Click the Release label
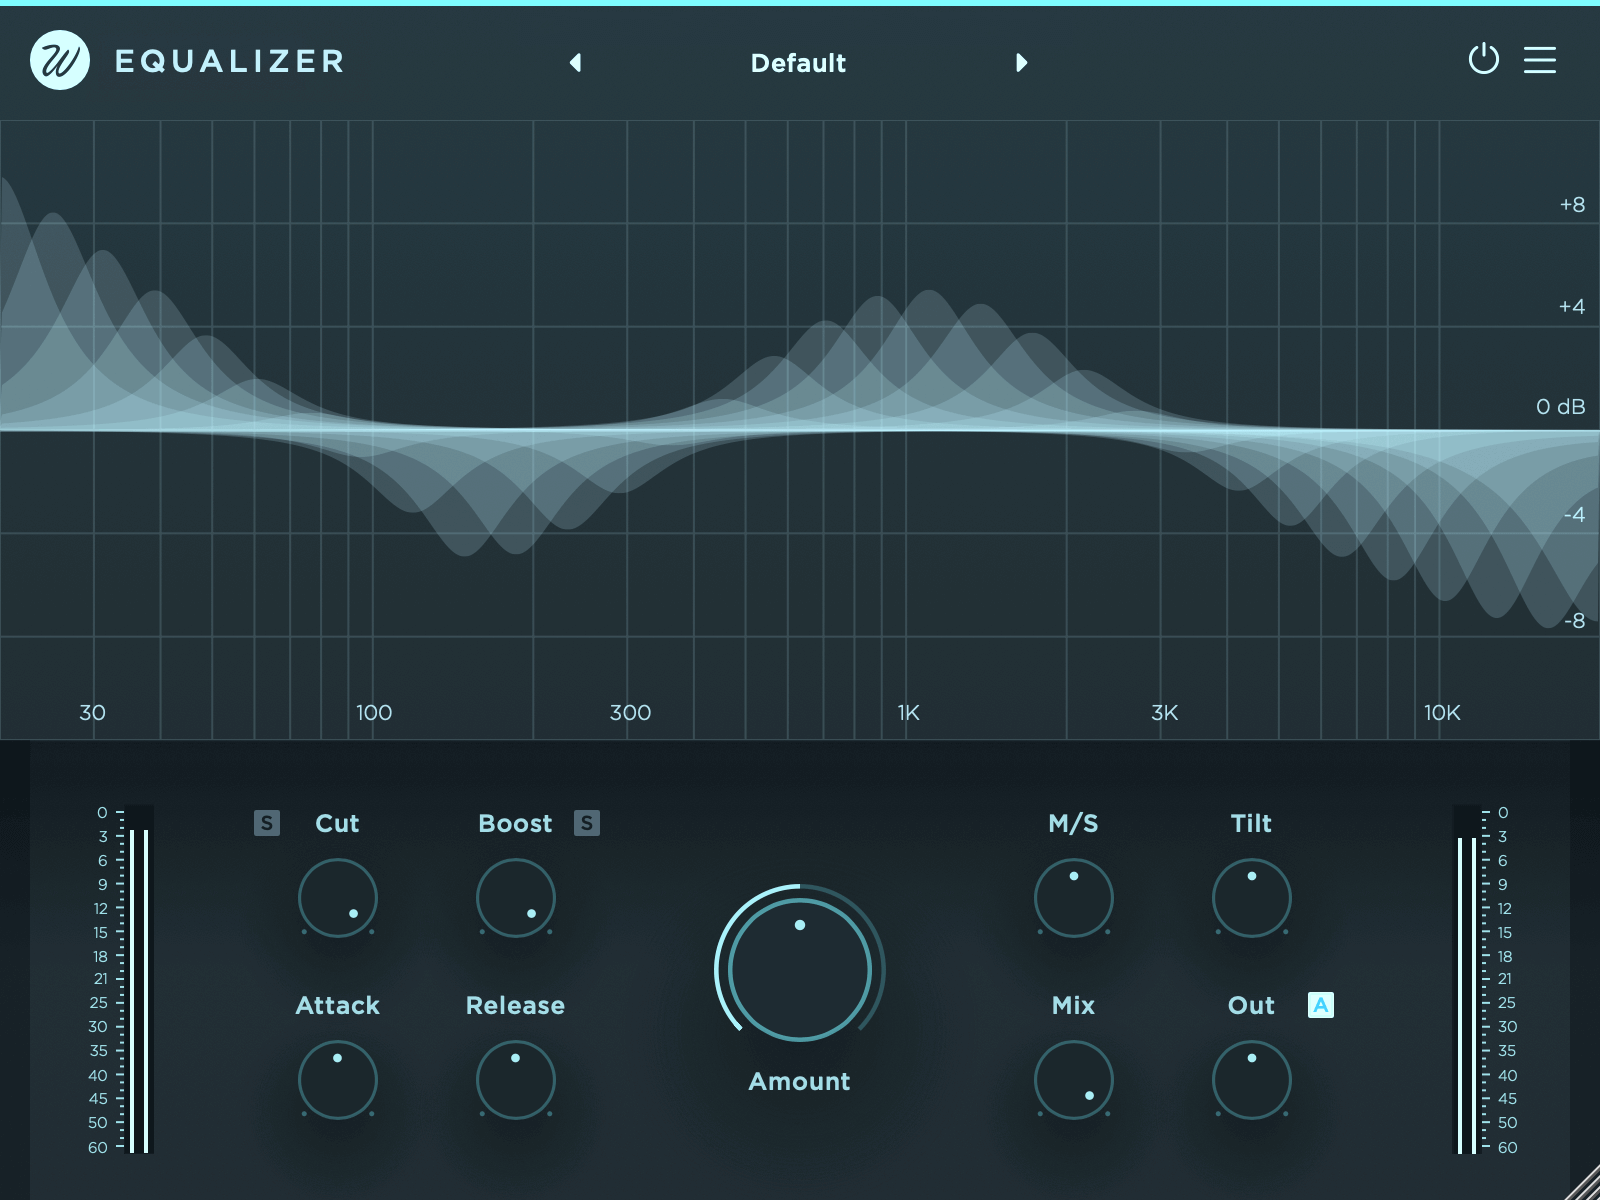This screenshot has width=1600, height=1200. point(515,1005)
